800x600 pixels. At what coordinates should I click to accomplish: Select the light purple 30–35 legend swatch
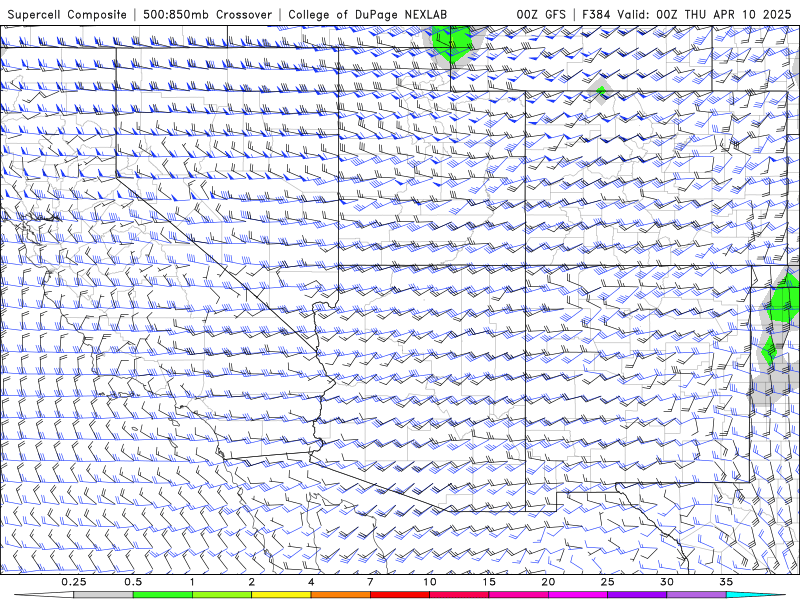(696, 595)
